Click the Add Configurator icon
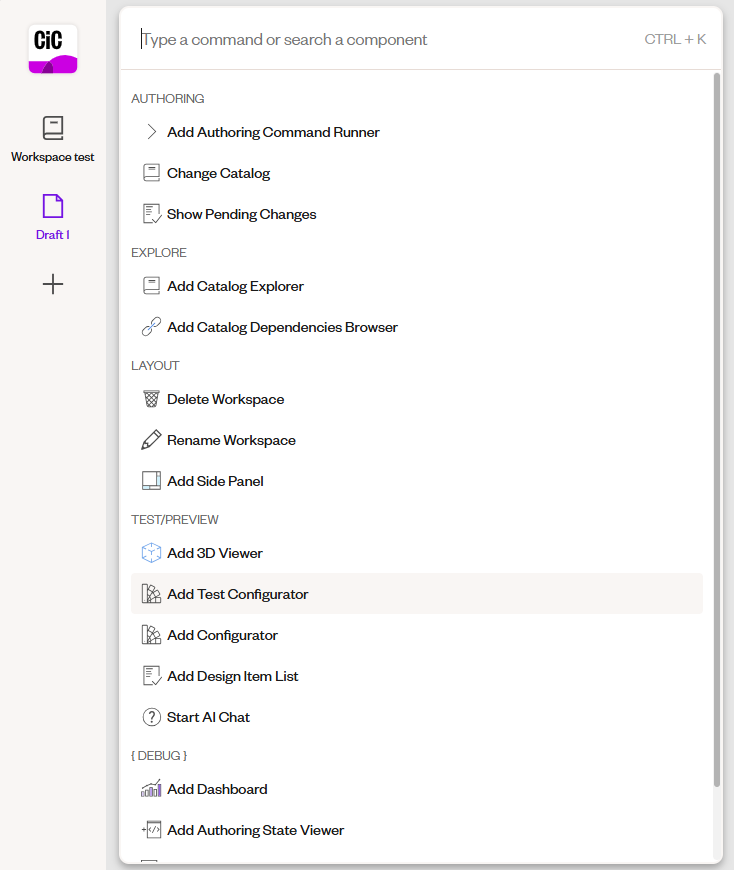This screenshot has height=870, width=734. click(x=151, y=634)
